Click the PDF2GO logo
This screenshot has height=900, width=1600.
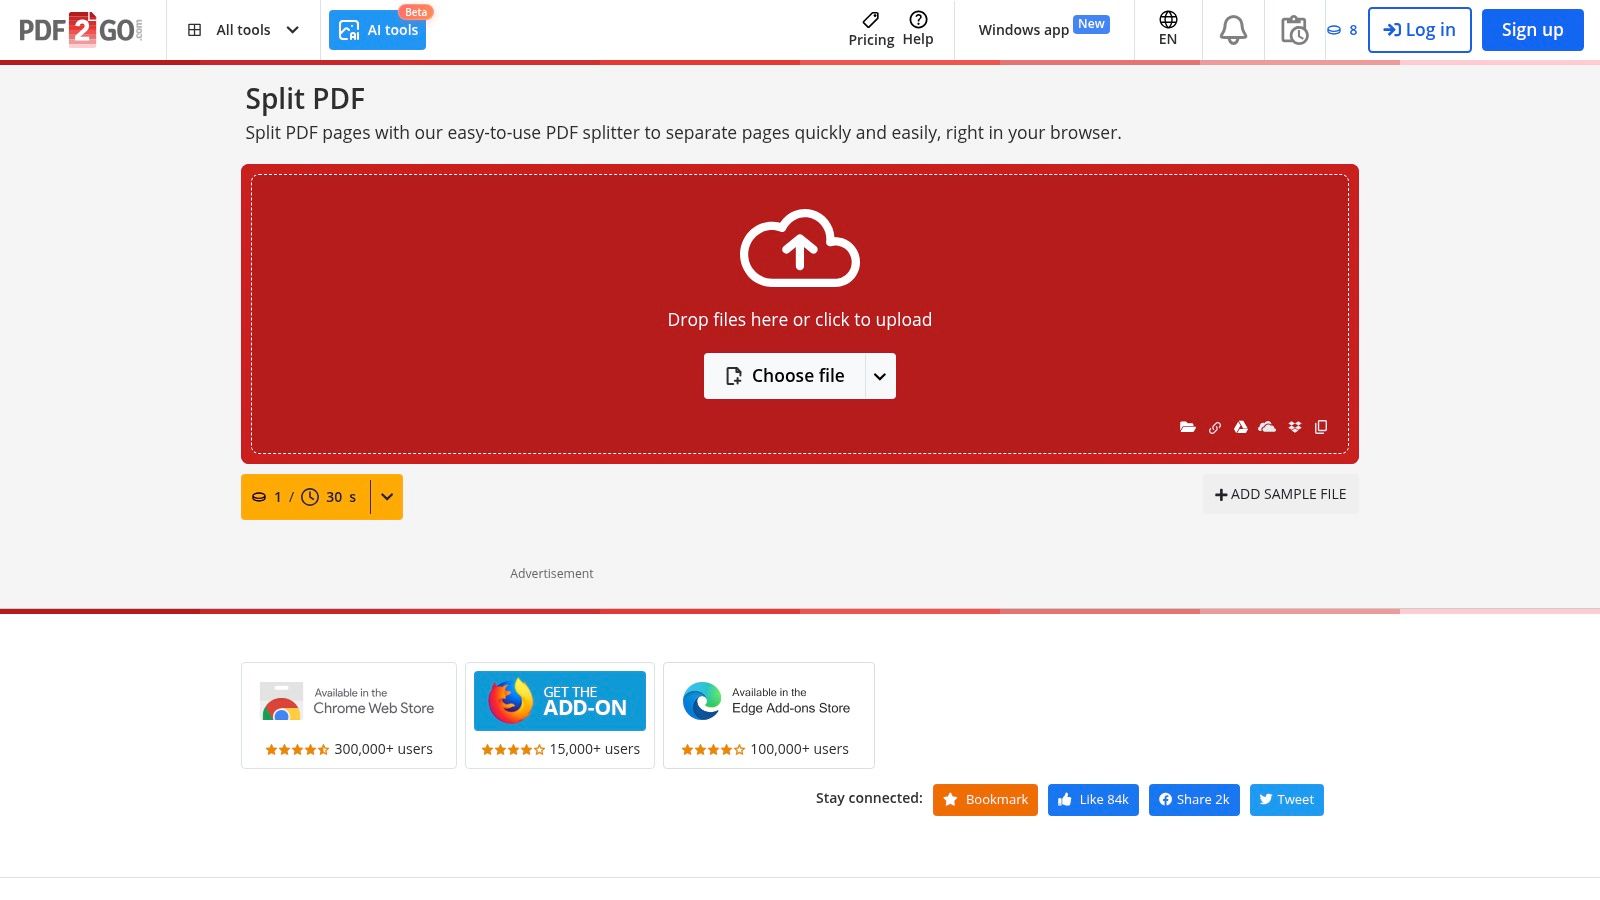tap(81, 30)
